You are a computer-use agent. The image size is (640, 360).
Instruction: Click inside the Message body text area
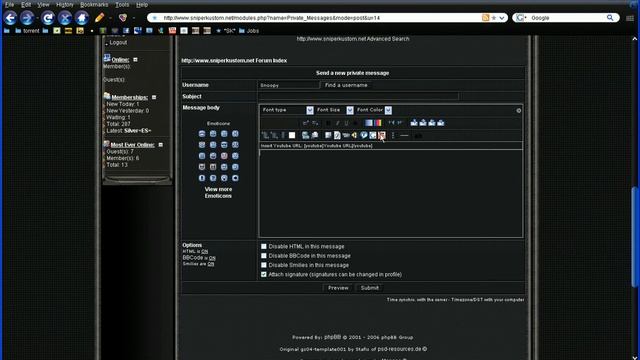[391, 193]
